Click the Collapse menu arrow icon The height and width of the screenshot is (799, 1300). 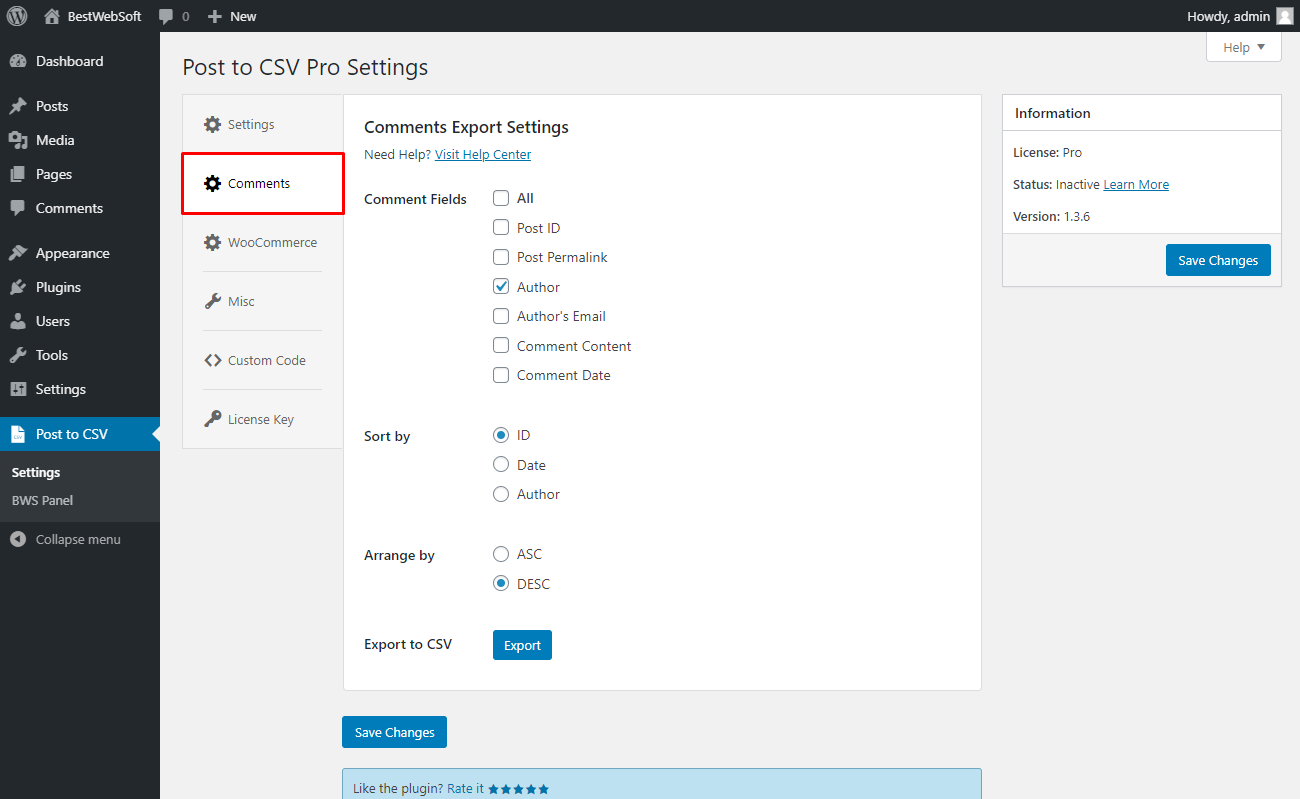18,539
